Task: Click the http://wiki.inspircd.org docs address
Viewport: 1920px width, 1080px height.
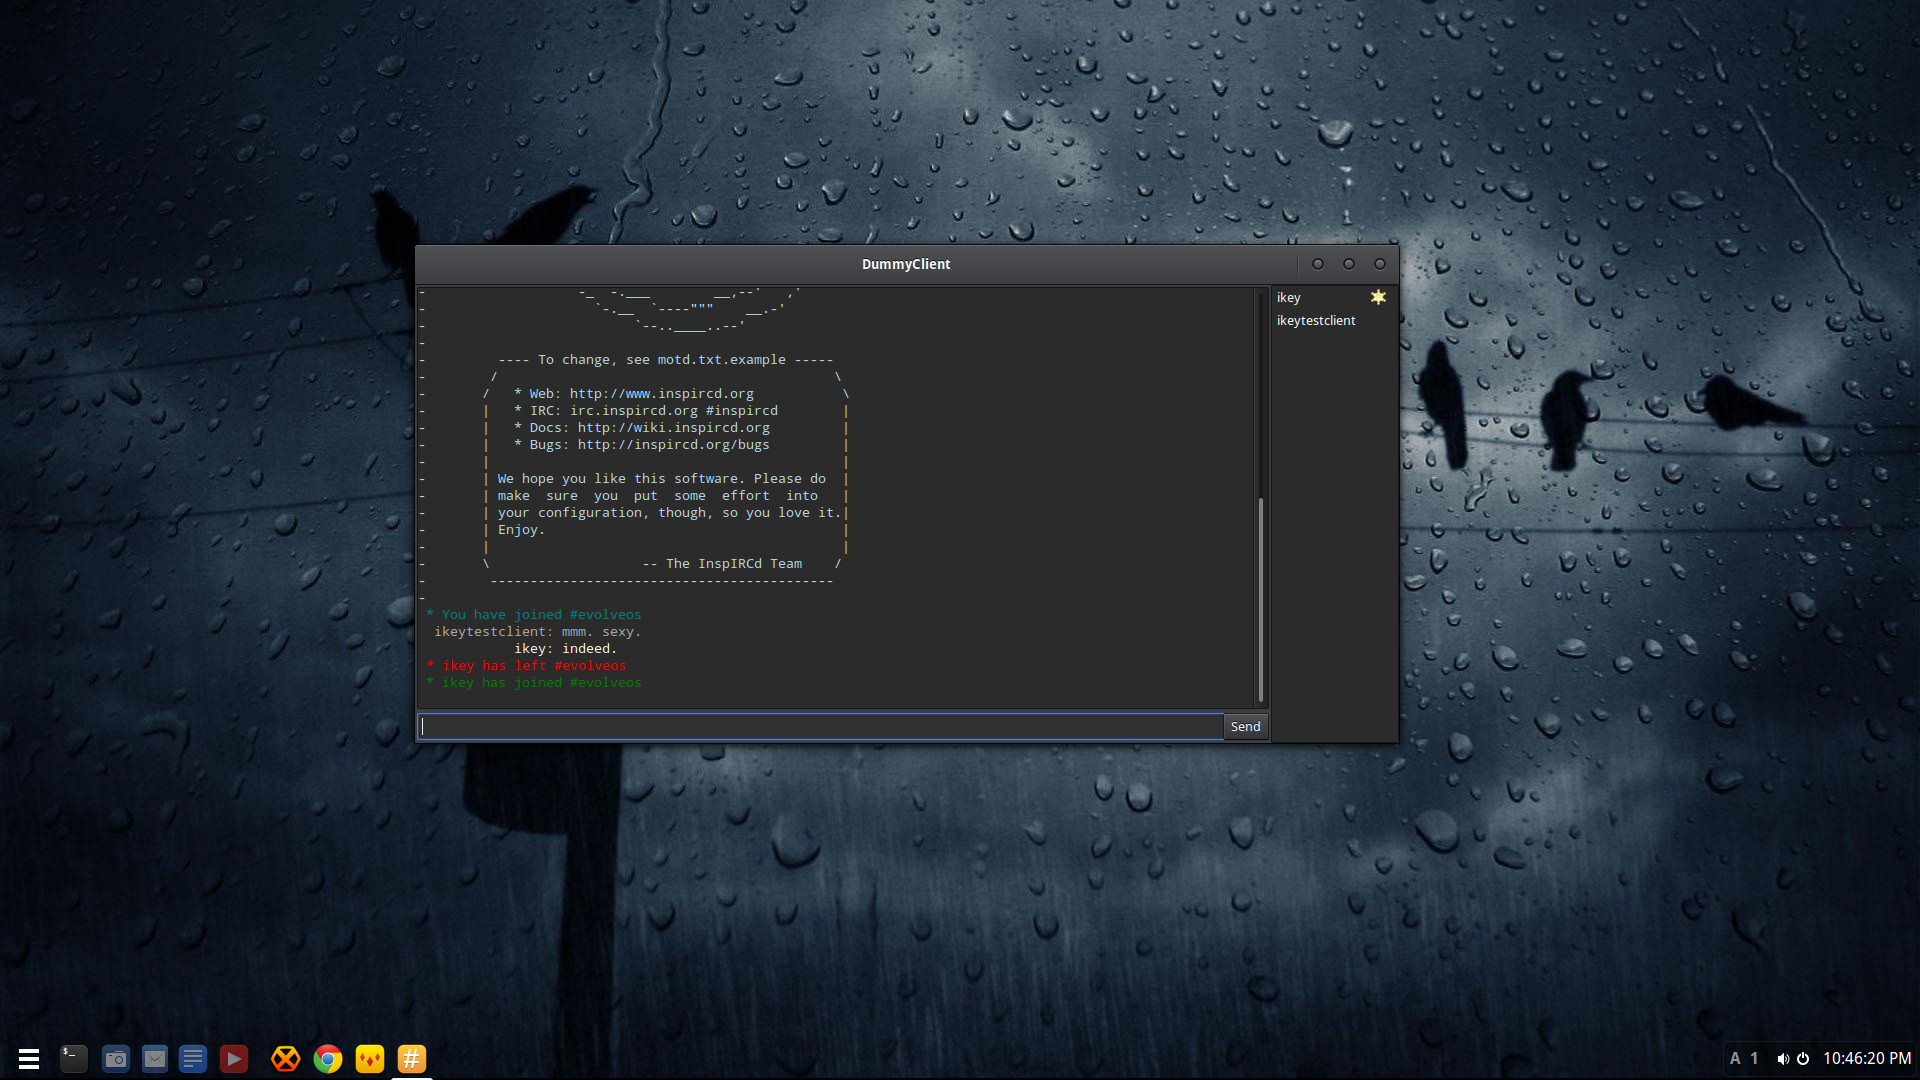Action: pos(673,428)
